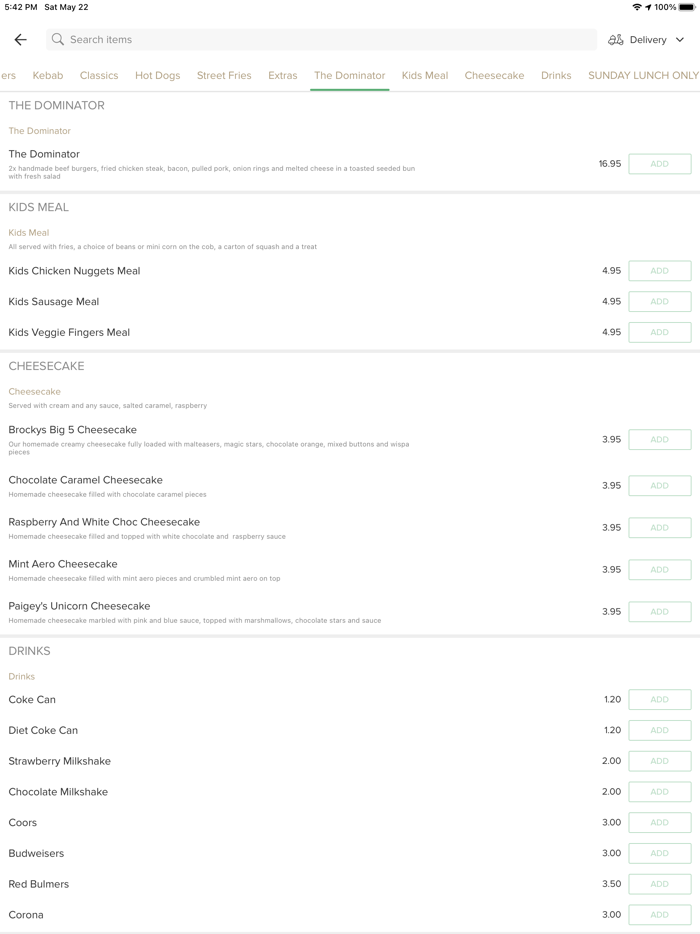This screenshot has height=934, width=700.
Task: Select the Kids Veggie Fingers Meal item
Action: (69, 332)
